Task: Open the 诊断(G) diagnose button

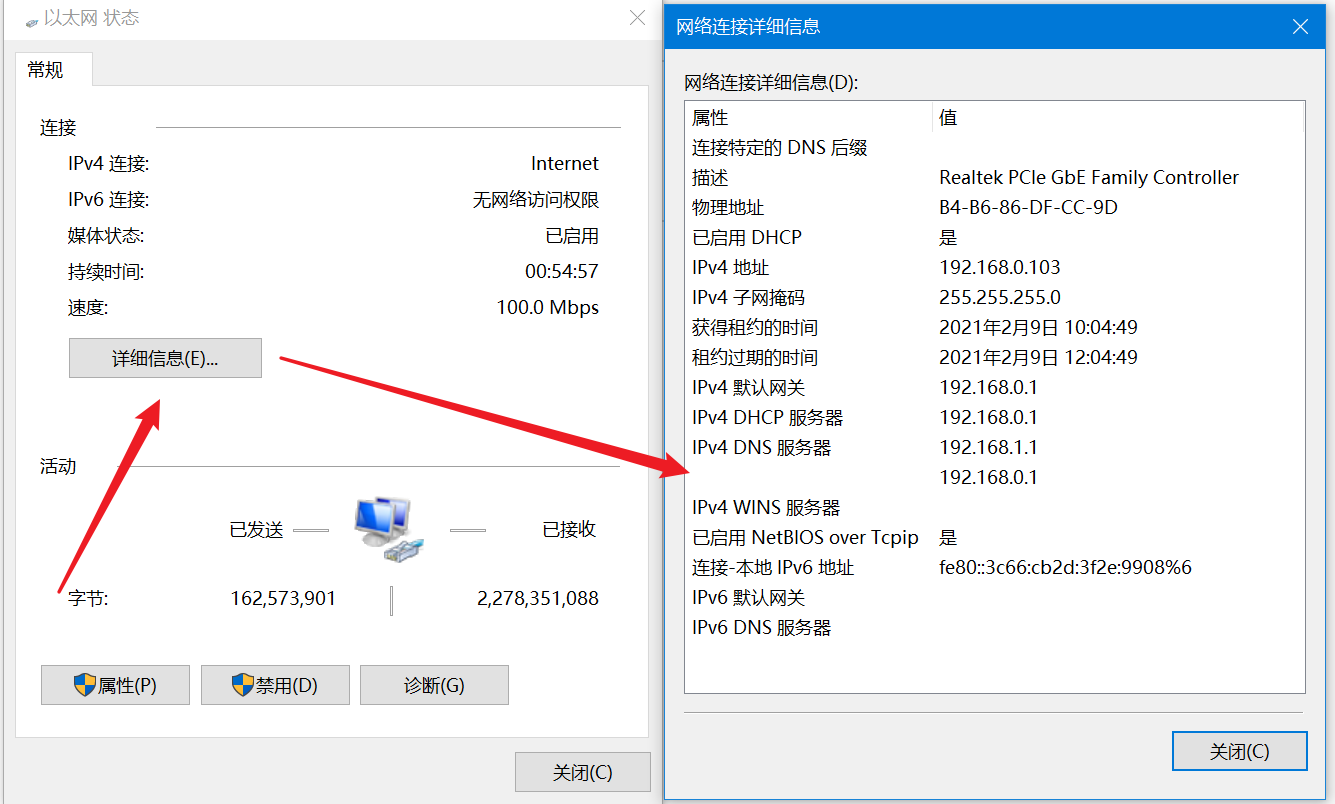Action: [x=434, y=686]
